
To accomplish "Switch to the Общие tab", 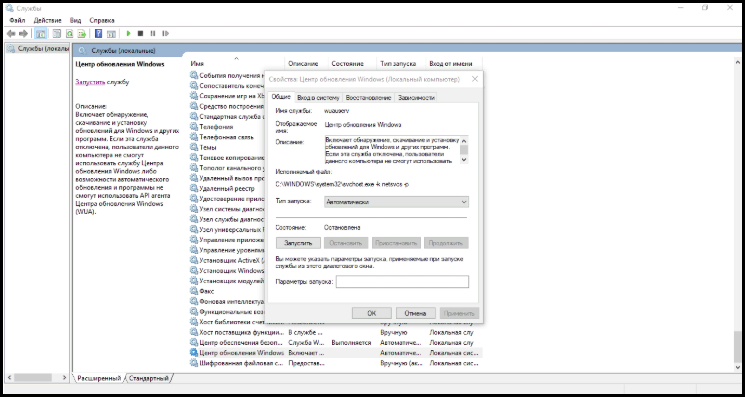I will pyautogui.click(x=281, y=97).
